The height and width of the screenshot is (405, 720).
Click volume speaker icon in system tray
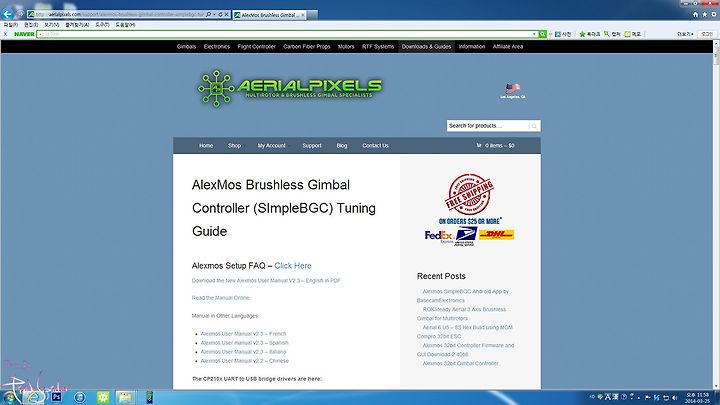click(x=675, y=398)
